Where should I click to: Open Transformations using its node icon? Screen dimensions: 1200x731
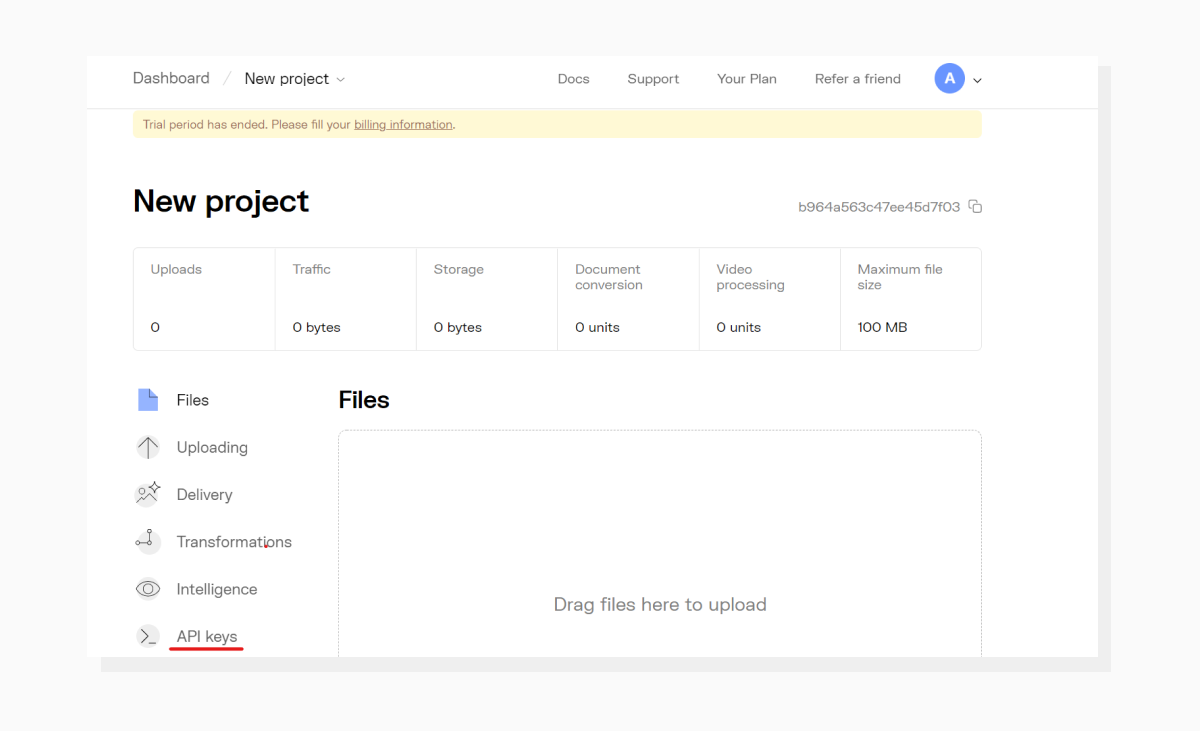(x=147, y=541)
